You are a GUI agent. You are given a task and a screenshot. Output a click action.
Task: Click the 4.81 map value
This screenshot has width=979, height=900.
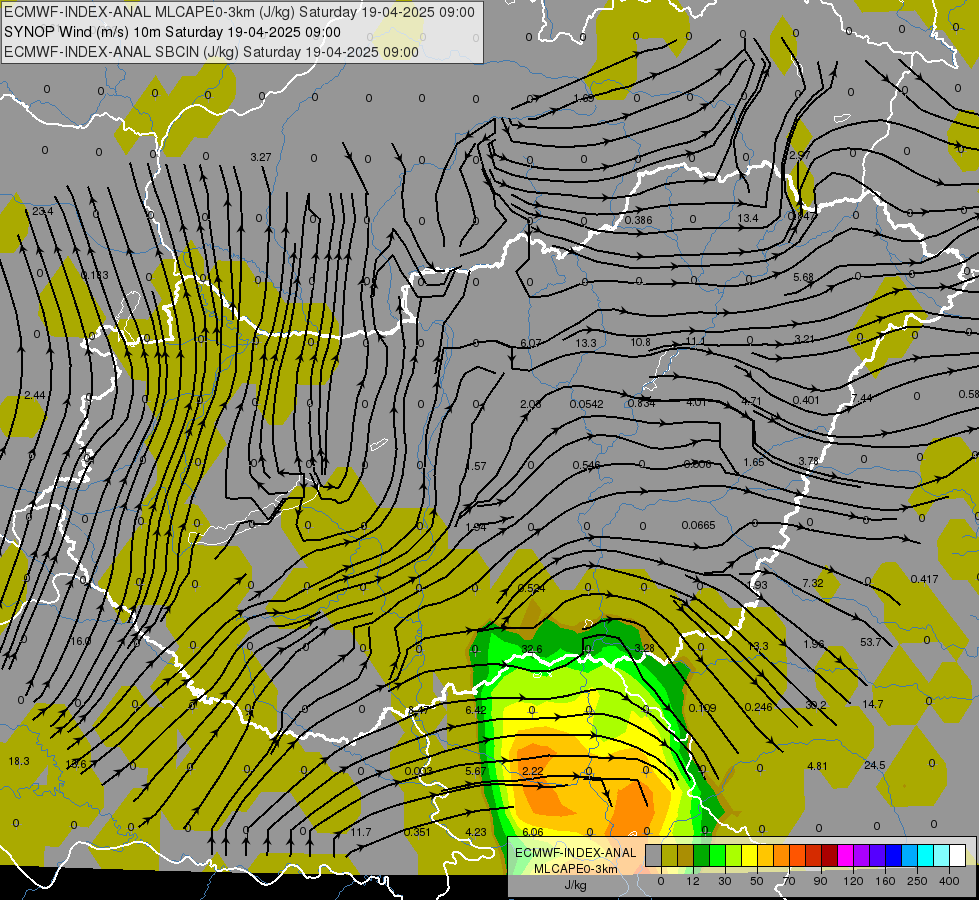(817, 766)
